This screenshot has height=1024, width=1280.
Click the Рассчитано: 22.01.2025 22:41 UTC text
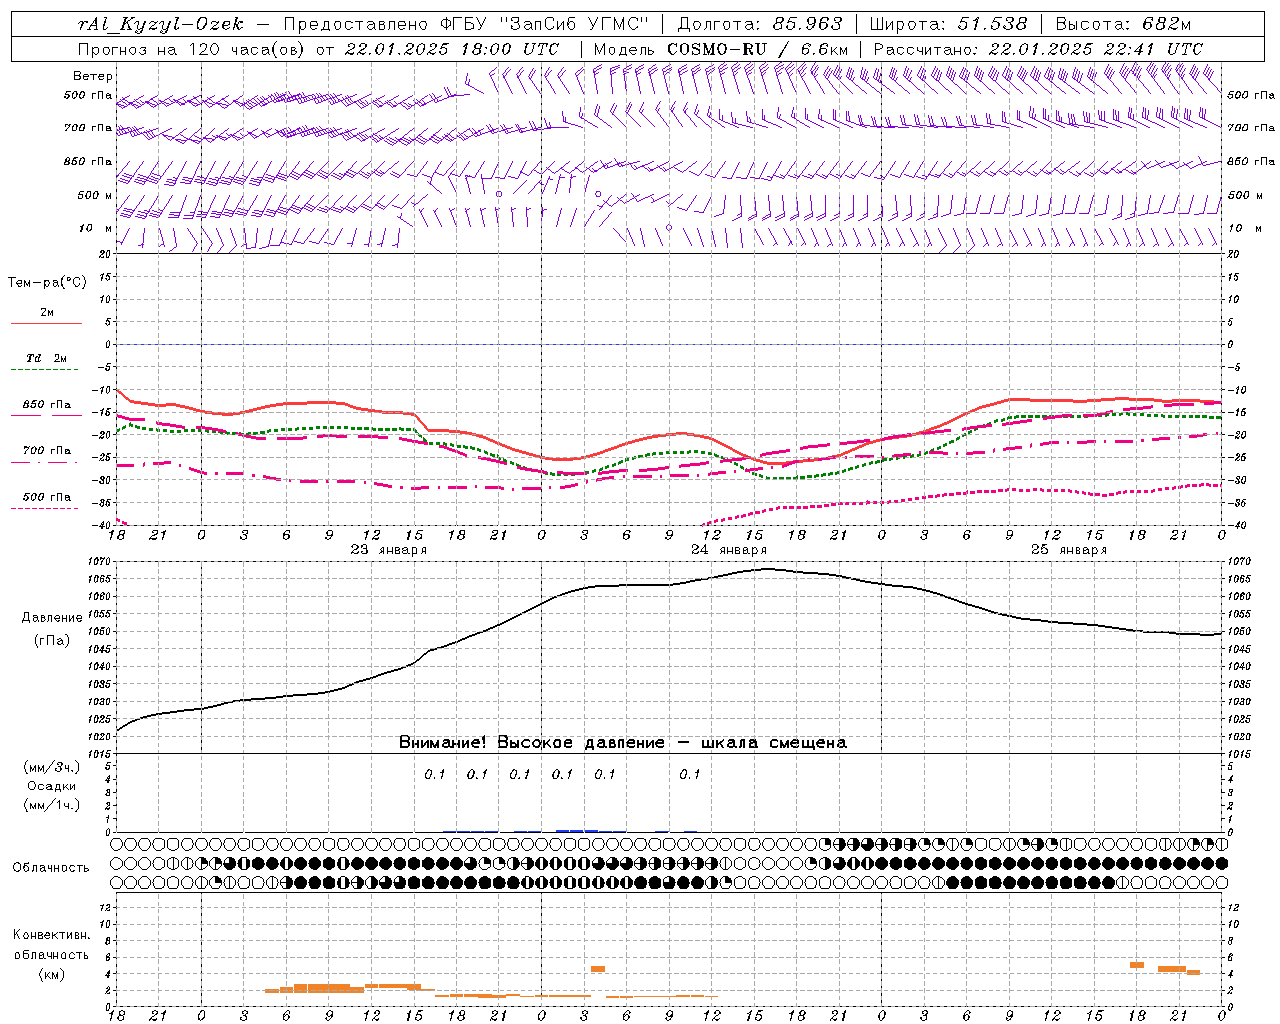point(1038,49)
